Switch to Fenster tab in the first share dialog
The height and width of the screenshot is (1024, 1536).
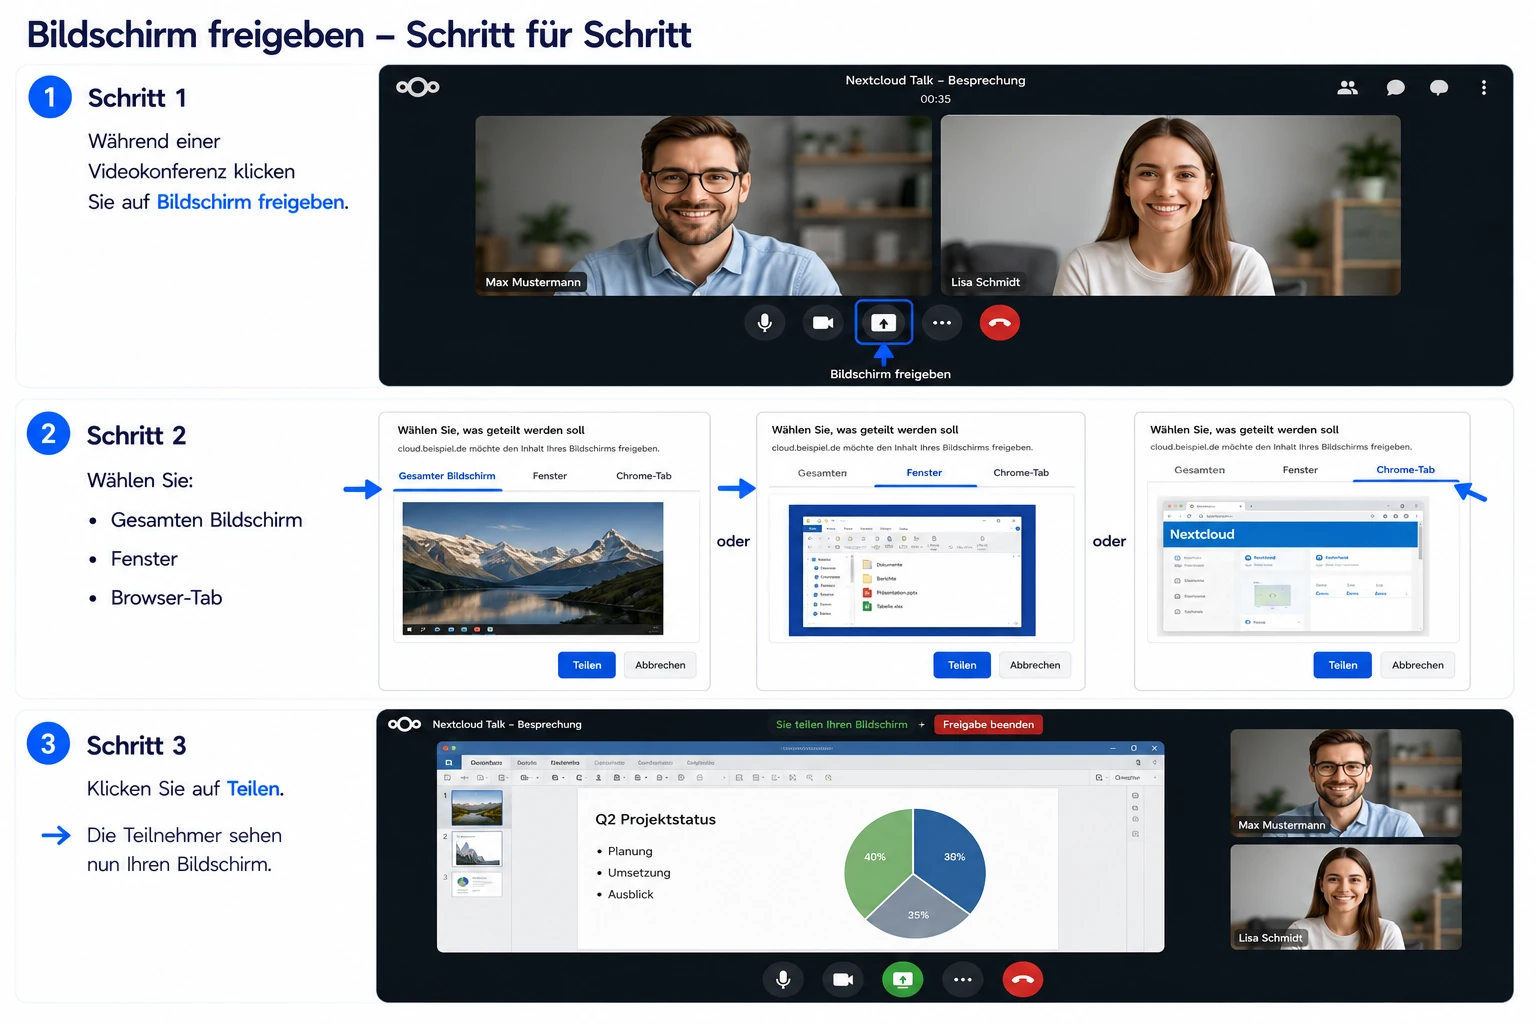point(550,476)
